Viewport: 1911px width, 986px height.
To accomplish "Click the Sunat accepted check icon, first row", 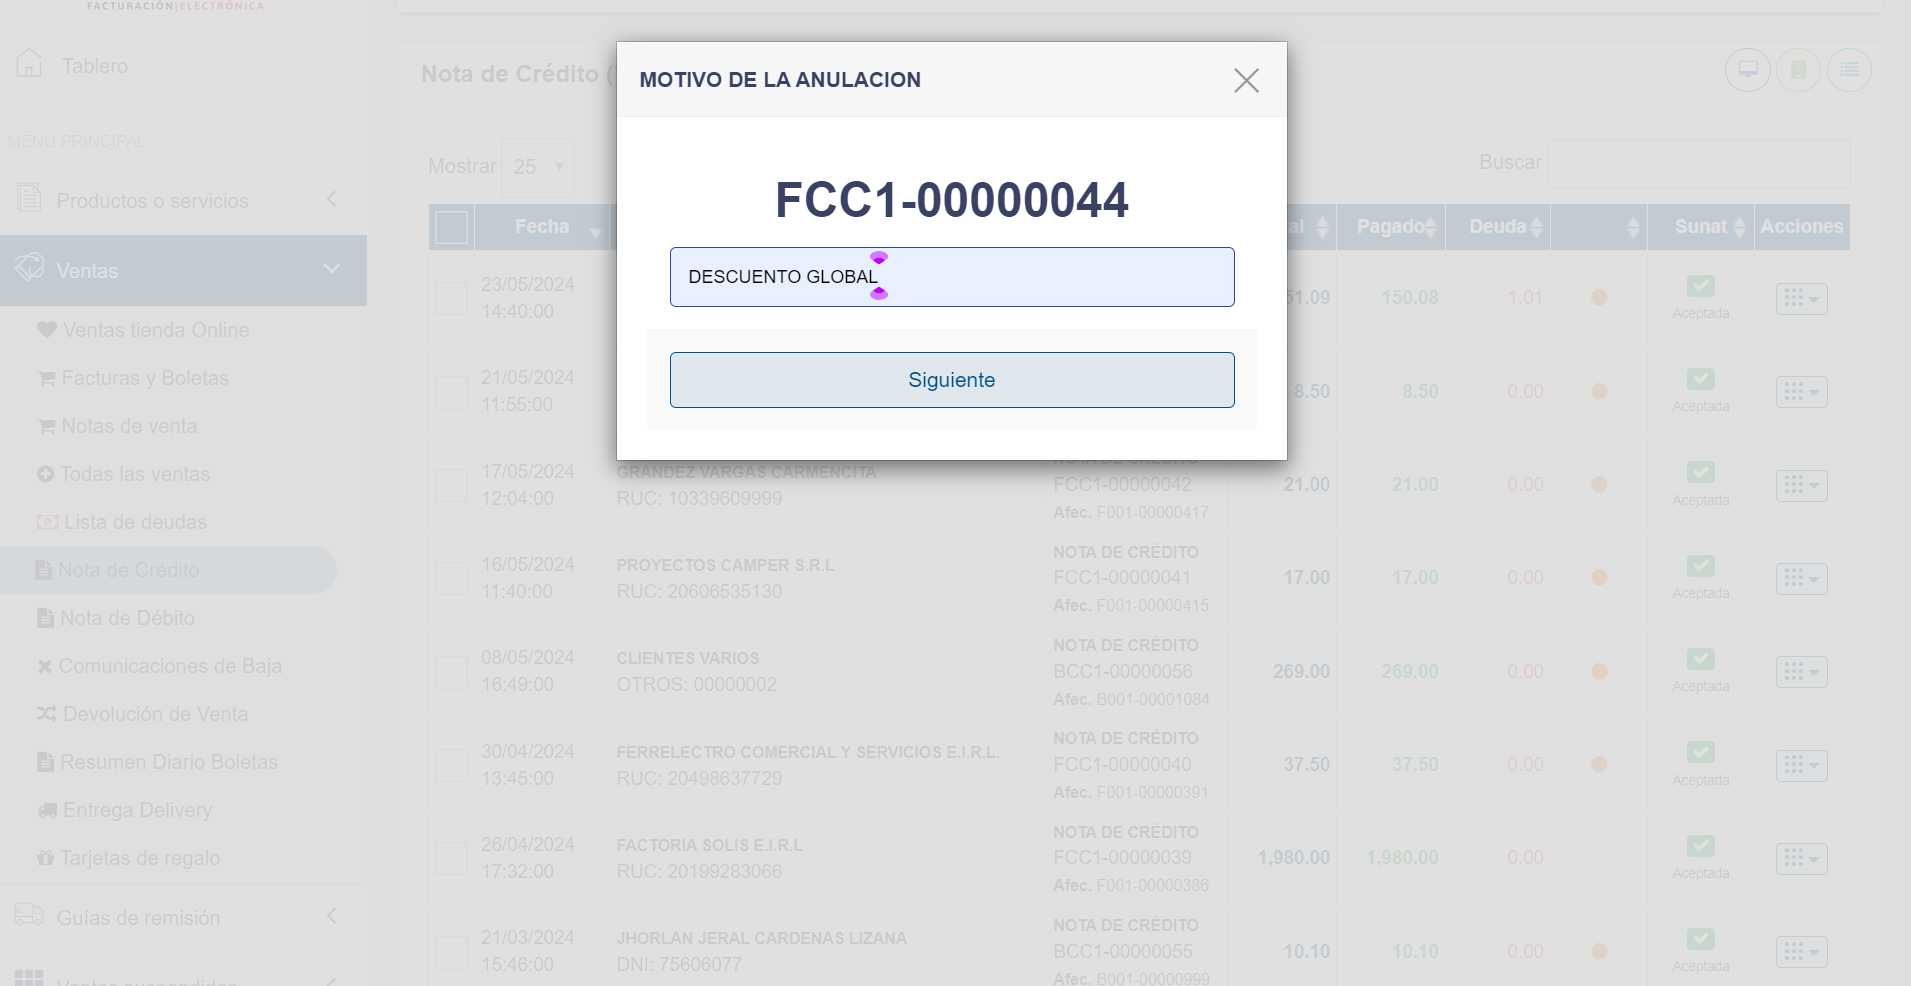I will 1700,287.
